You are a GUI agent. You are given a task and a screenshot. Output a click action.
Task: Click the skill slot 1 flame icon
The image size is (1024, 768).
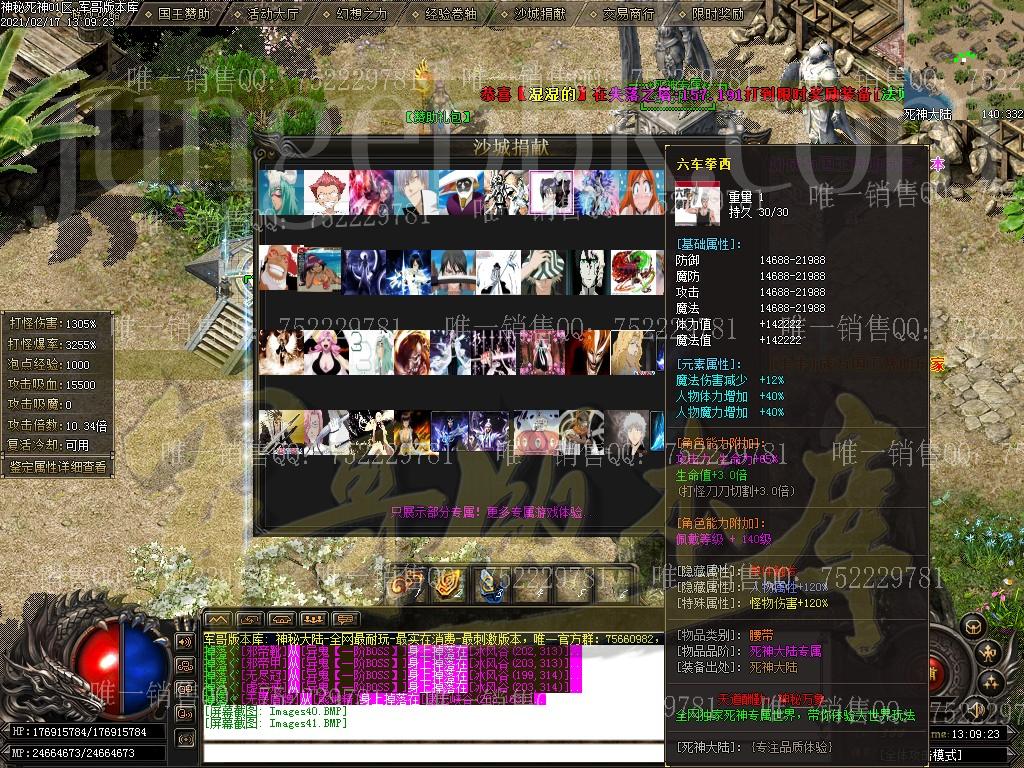click(405, 585)
